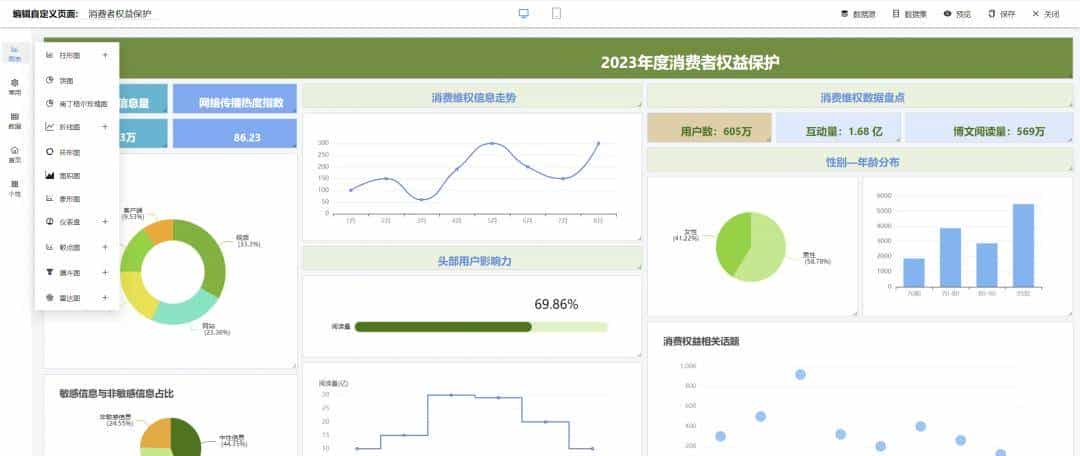This screenshot has width=1080, height=456.
Task: Click the orange 9.53% donut segment
Action: click(159, 230)
